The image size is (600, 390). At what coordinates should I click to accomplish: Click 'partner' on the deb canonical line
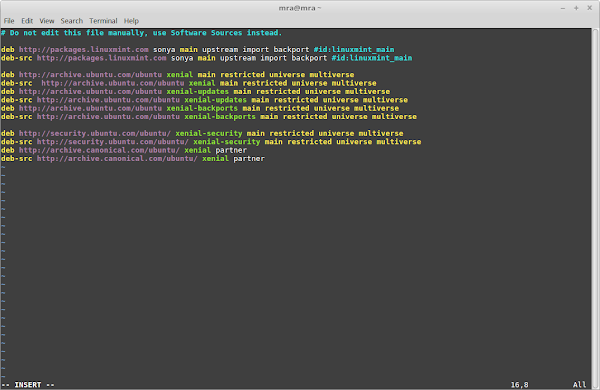[231, 150]
